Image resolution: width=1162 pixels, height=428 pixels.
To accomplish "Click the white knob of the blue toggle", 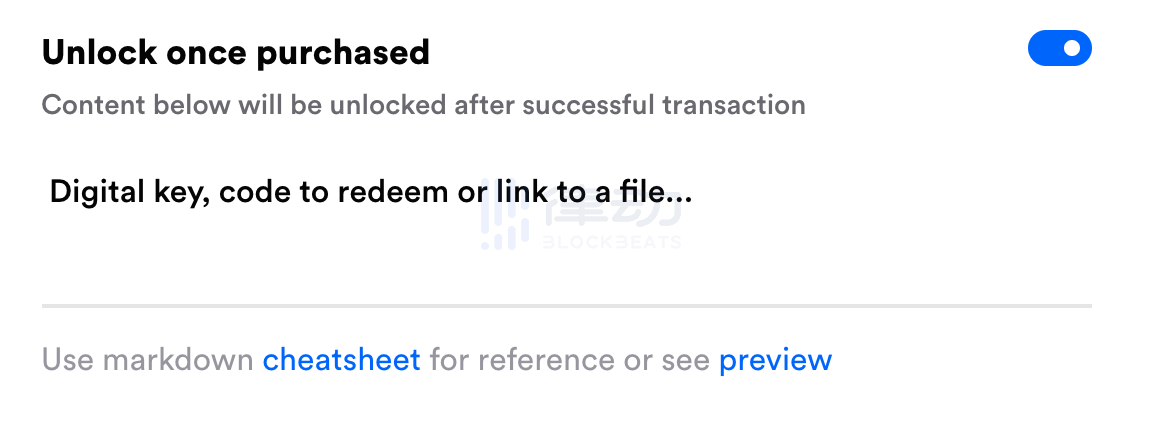I will coord(1073,48).
